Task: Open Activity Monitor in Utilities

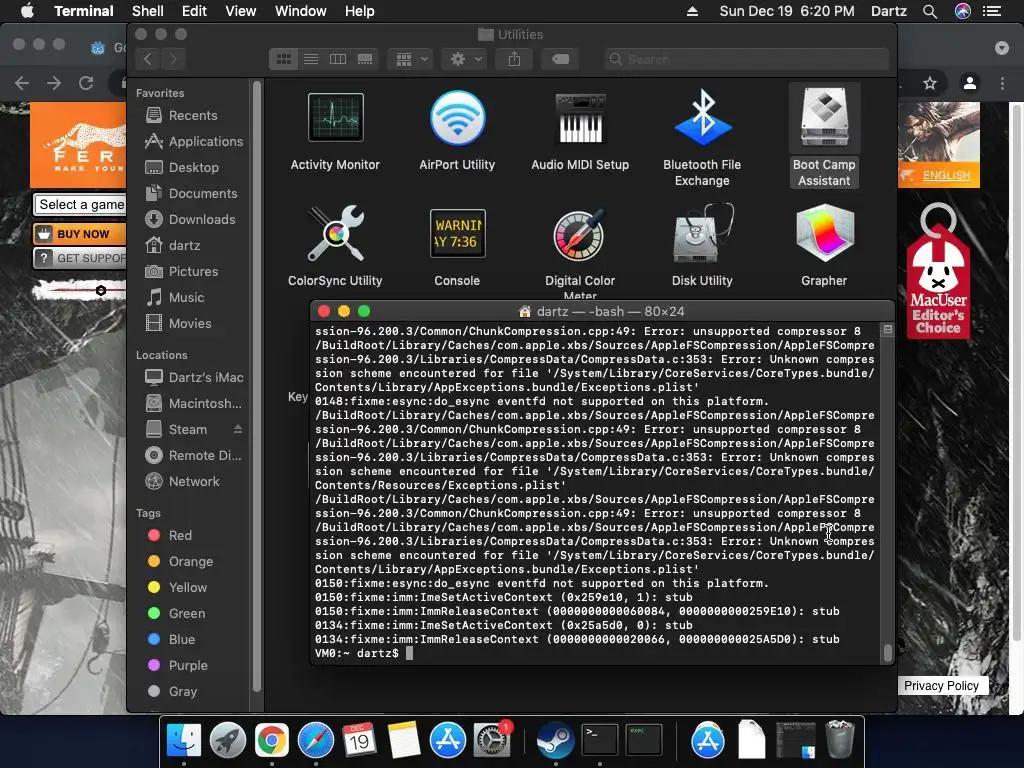Action: [335, 118]
